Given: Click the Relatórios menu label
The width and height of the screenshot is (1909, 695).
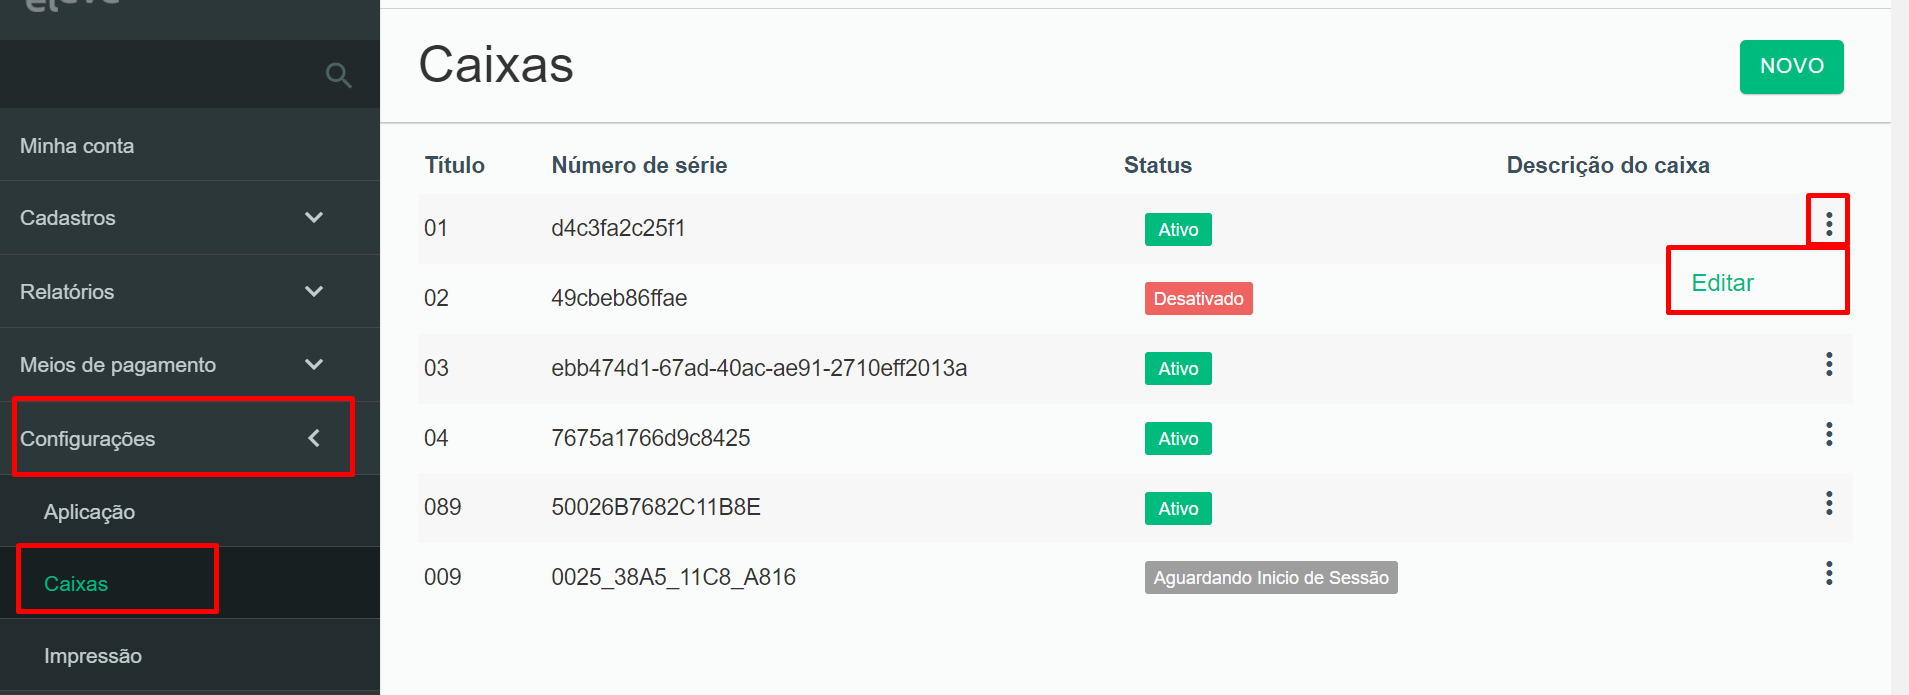Looking at the screenshot, I should pyautogui.click(x=67, y=292).
